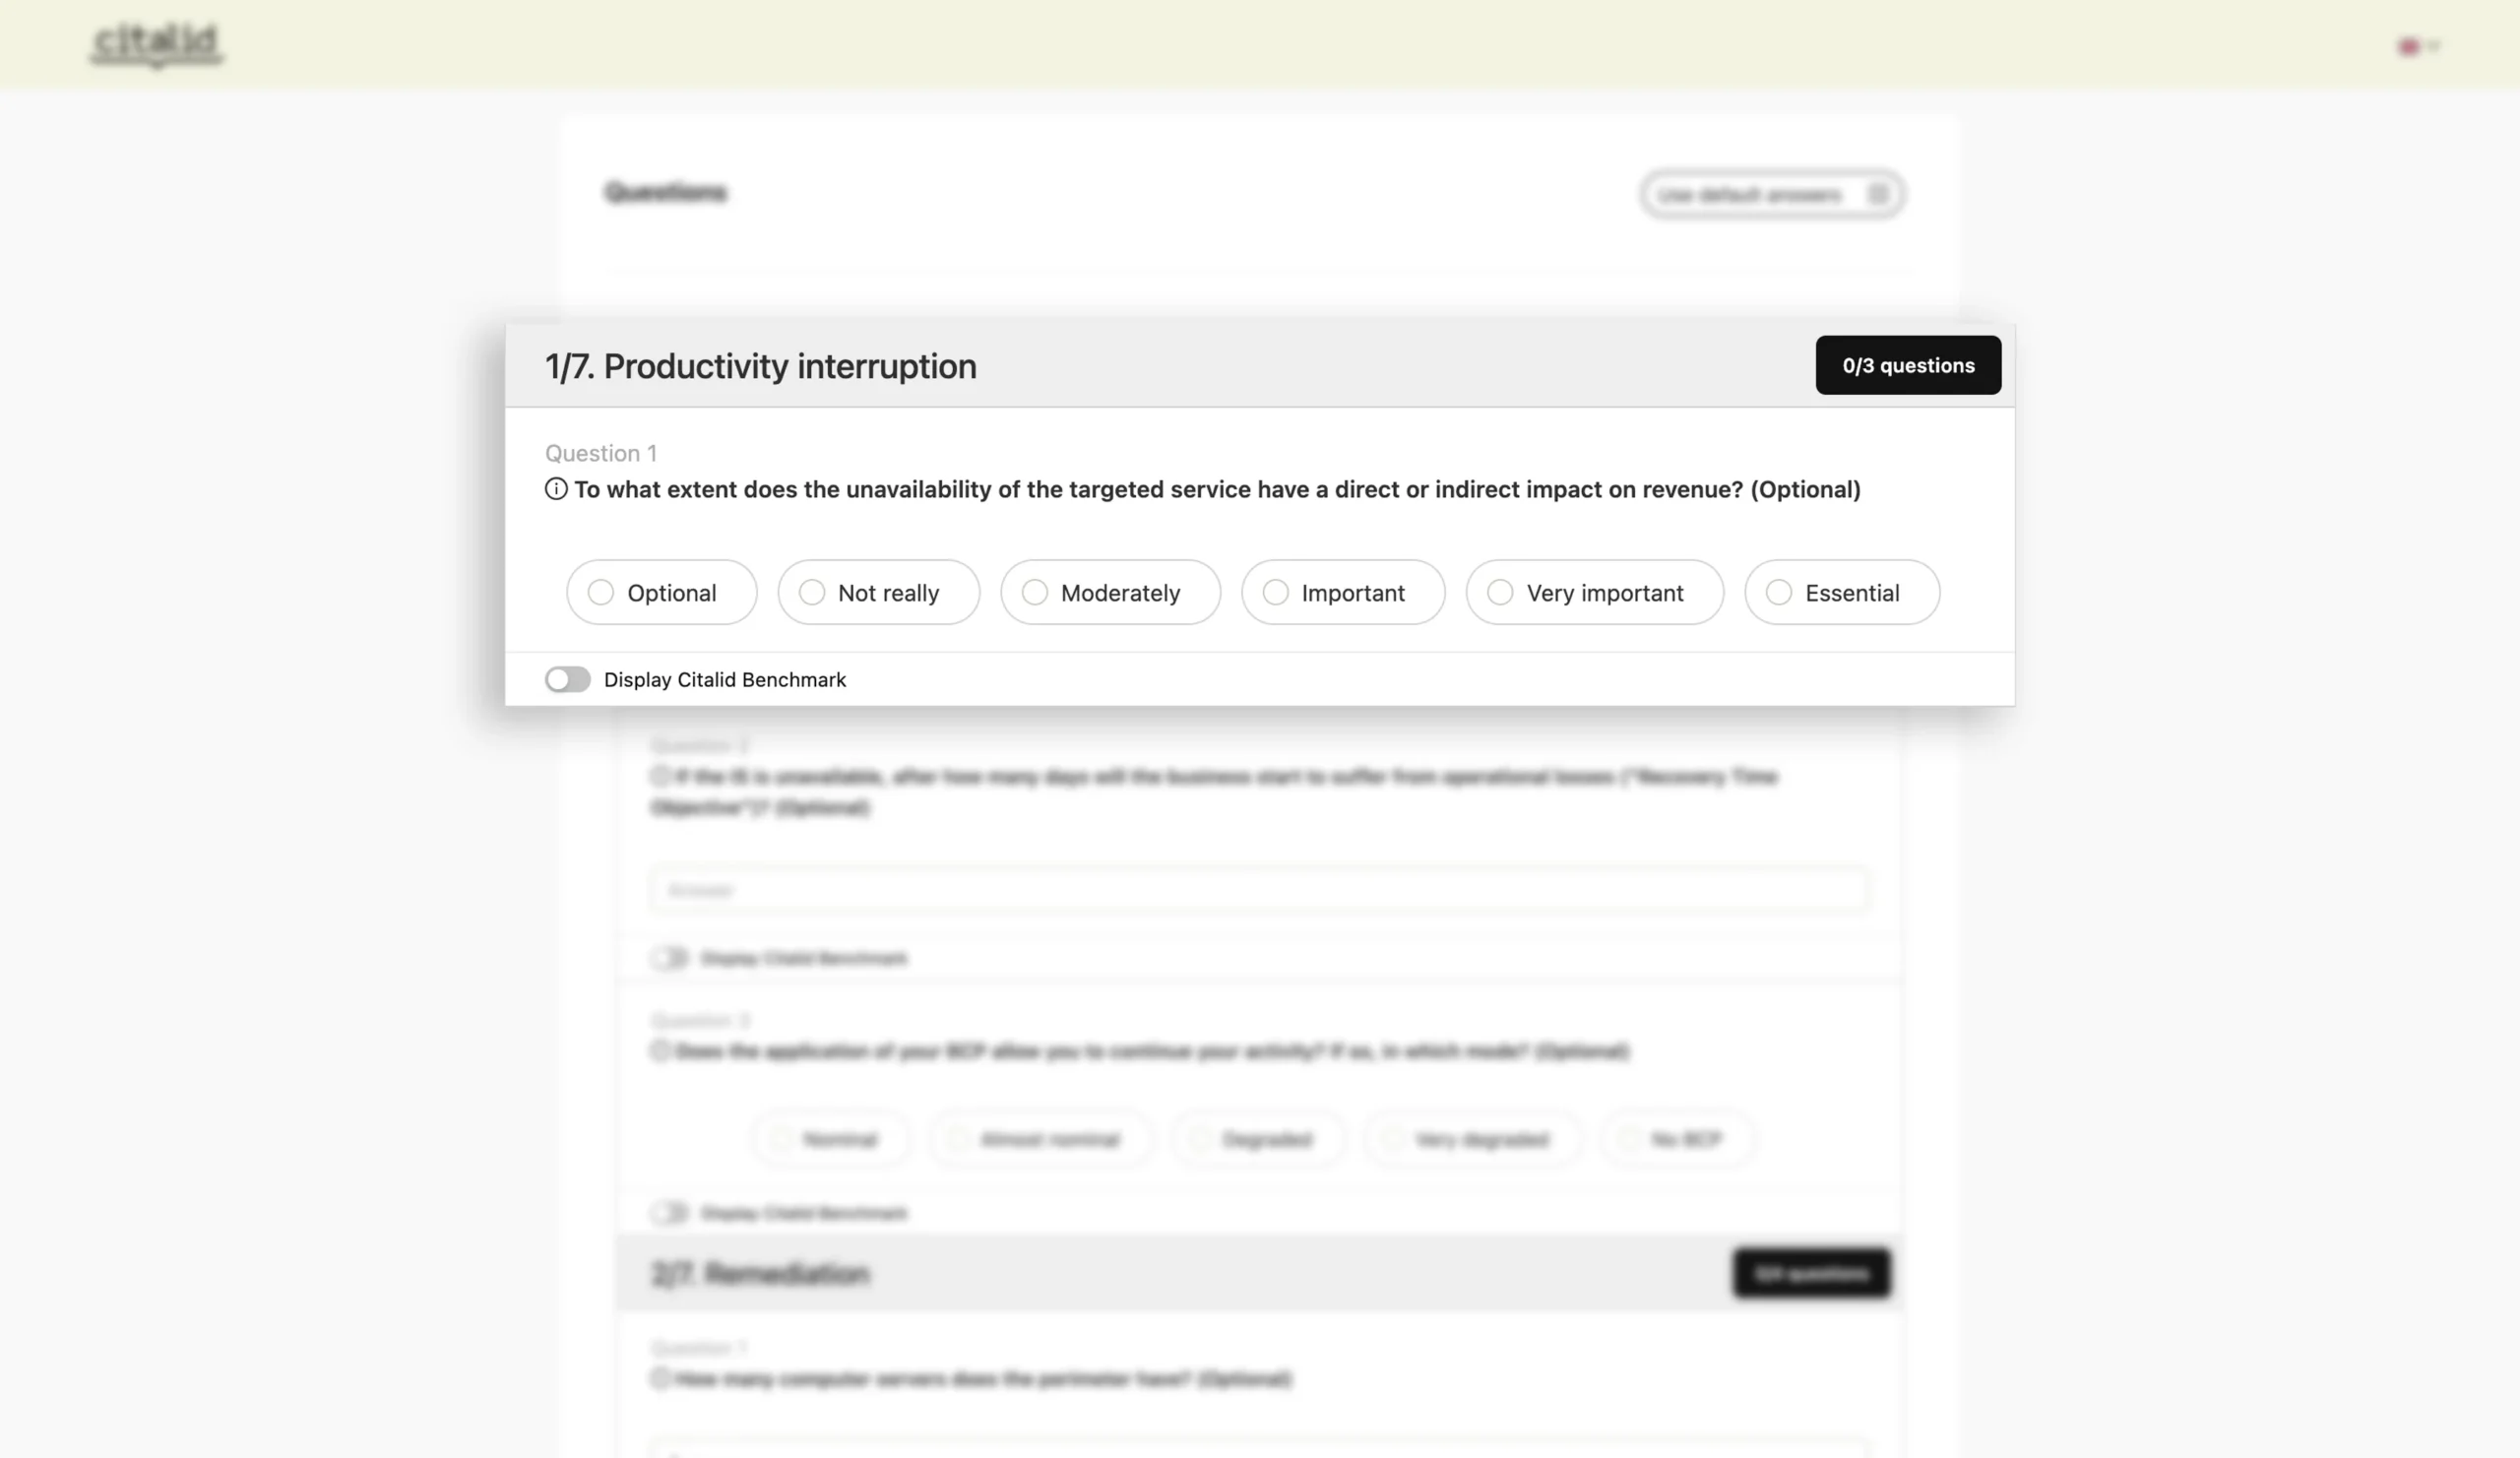Click the Questions menu label
The image size is (2520, 1458).
(x=664, y=191)
